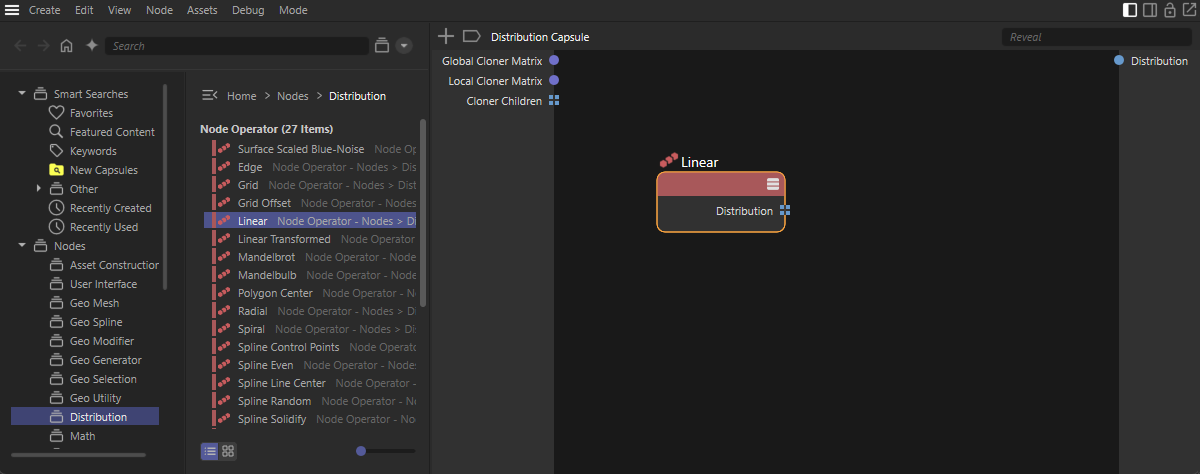
Task: Open the hamburger main menu icon
Action: click(12, 10)
